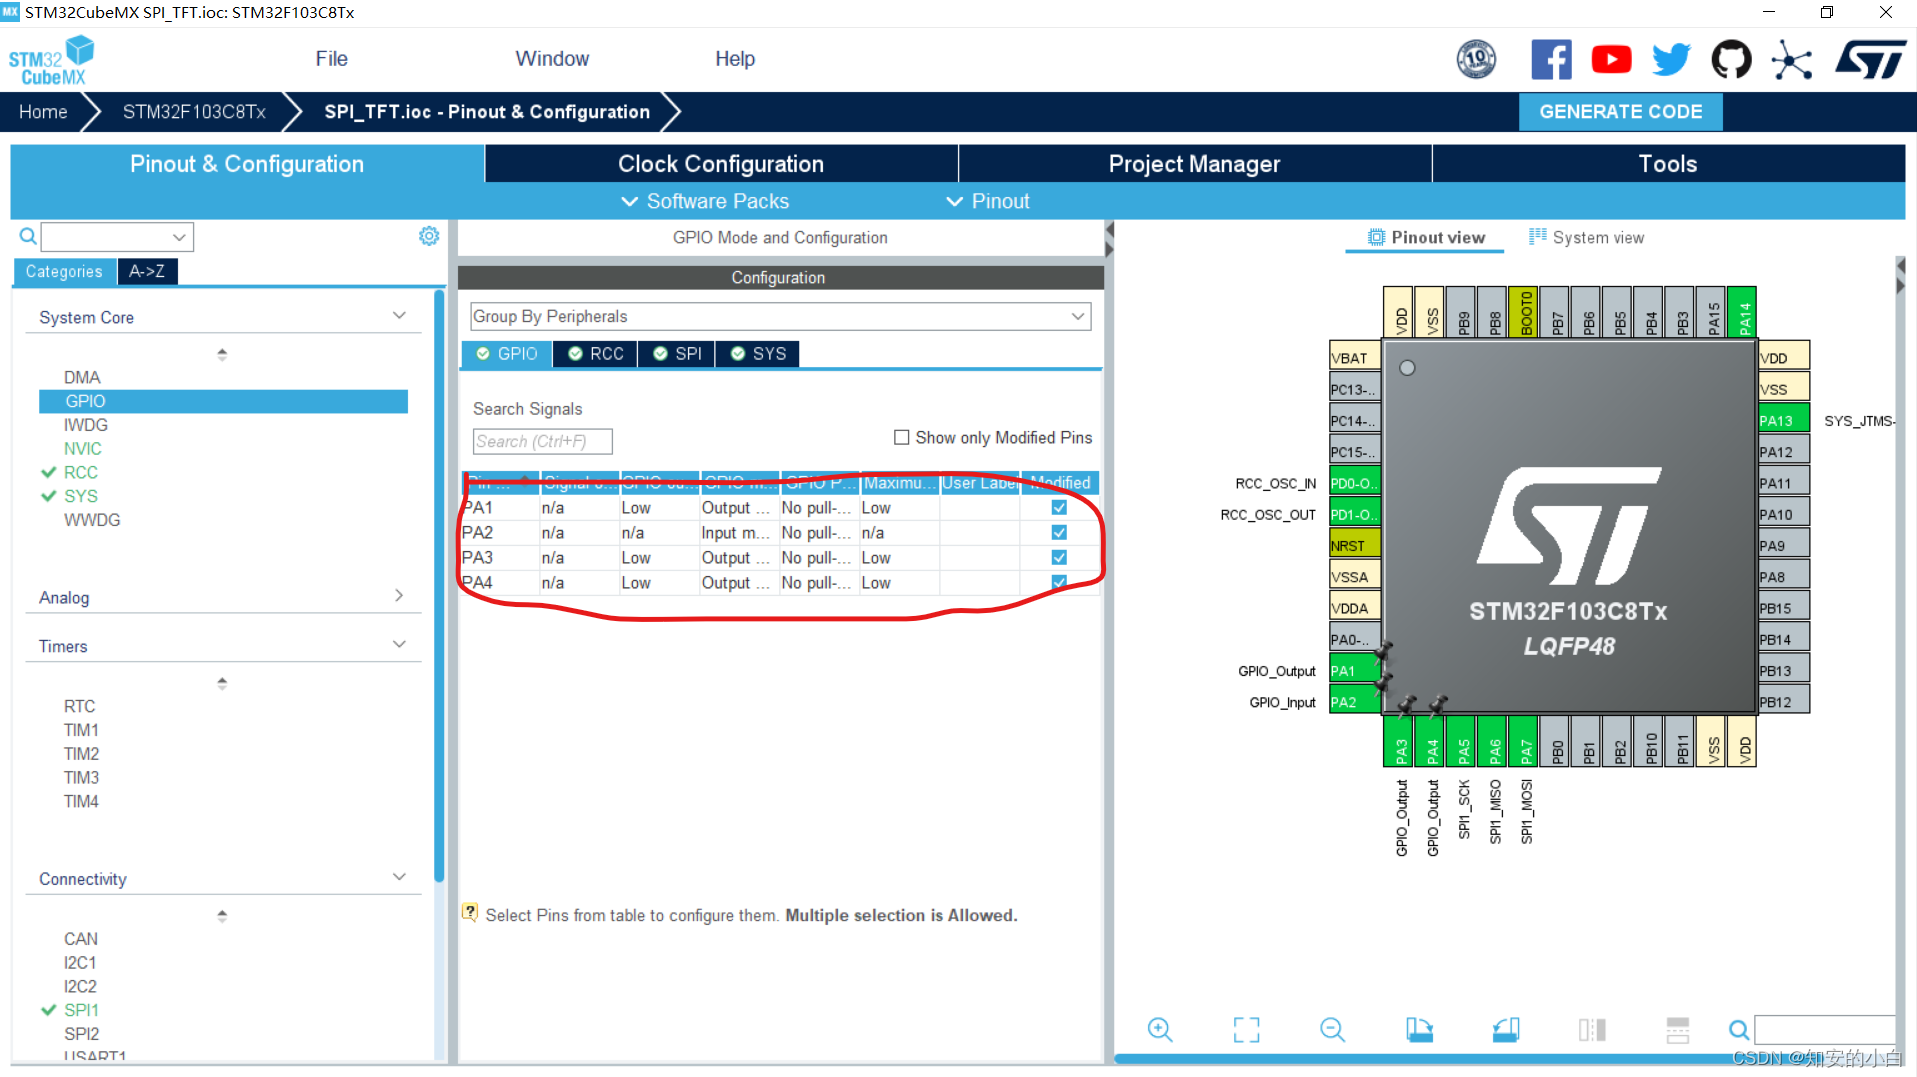Image resolution: width=1917 pixels, height=1077 pixels.
Task: Rotate chip view clockwise icon
Action: 1419,1029
